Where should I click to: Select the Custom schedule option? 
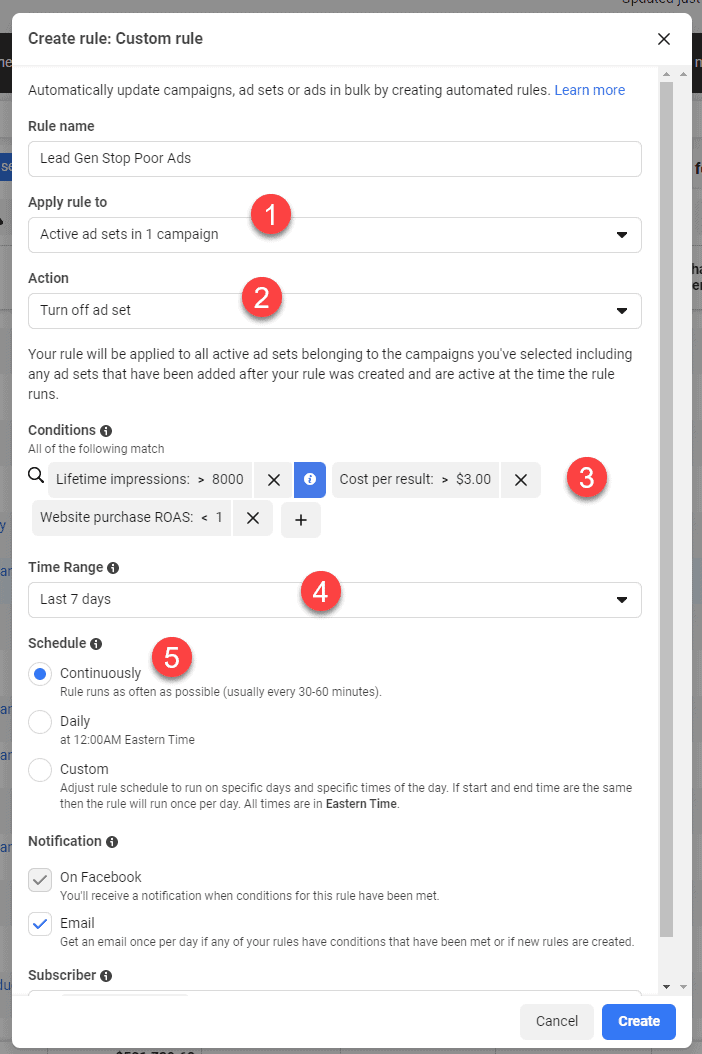point(40,770)
